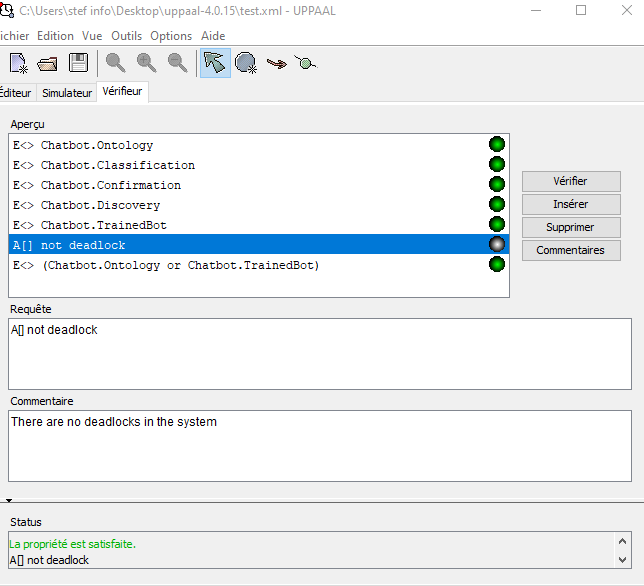Viewport: 644px width, 586px height.
Task: Open the Vue menu
Action: (x=92, y=36)
